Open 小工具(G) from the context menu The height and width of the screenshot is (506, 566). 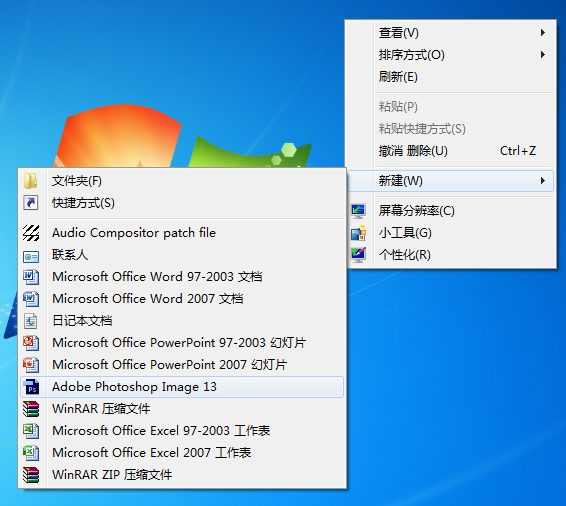[x=450, y=233]
